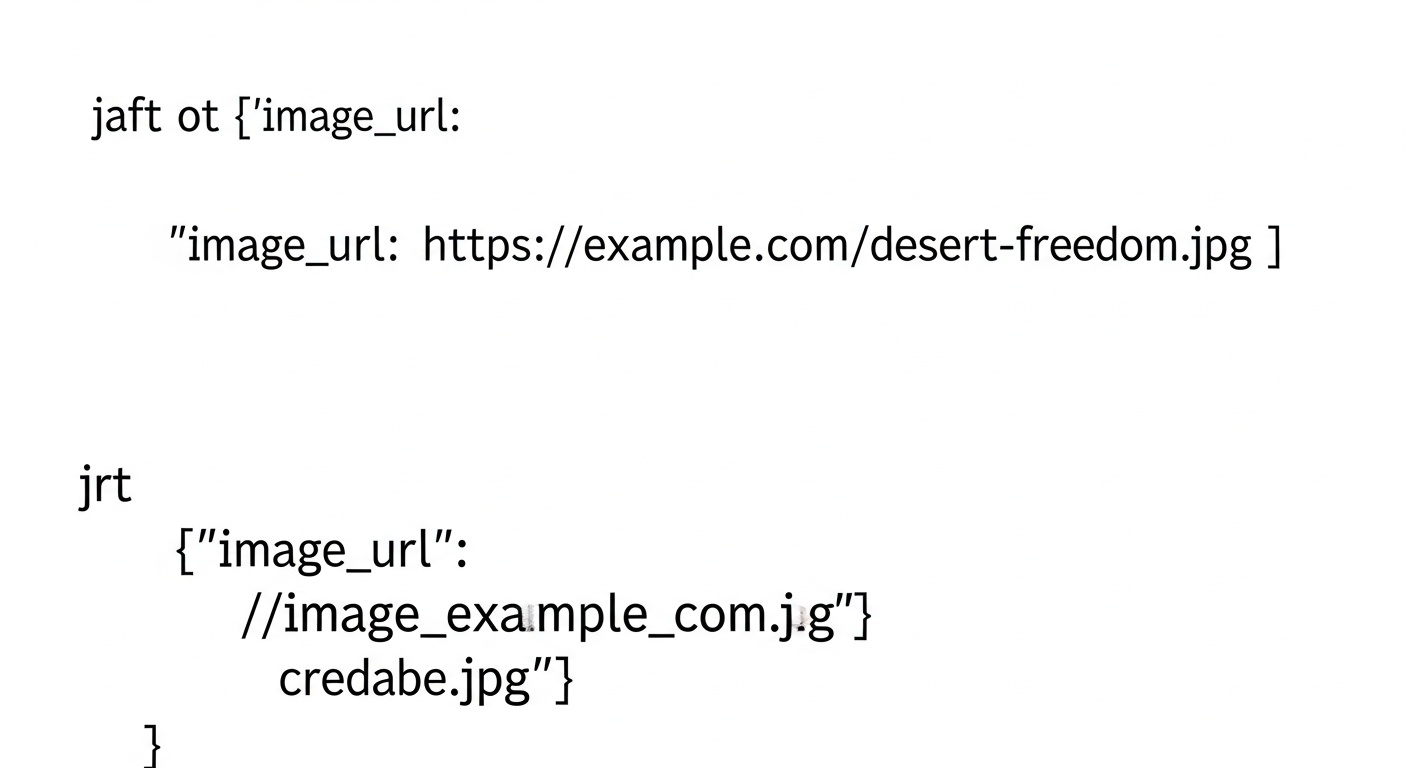Viewport: 1408px width, 768px height.
Task: Click the "desert-freedom.jpg" filename in the URL
Action: tap(1061, 246)
